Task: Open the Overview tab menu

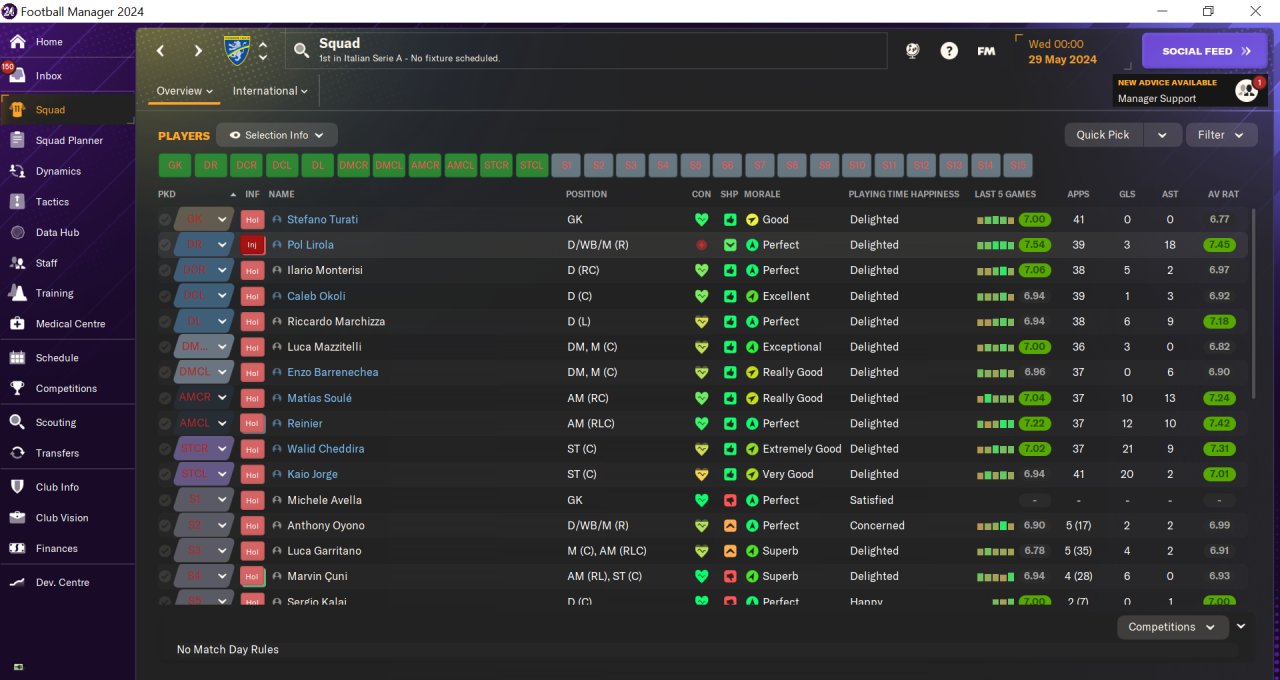Action: click(x=185, y=91)
